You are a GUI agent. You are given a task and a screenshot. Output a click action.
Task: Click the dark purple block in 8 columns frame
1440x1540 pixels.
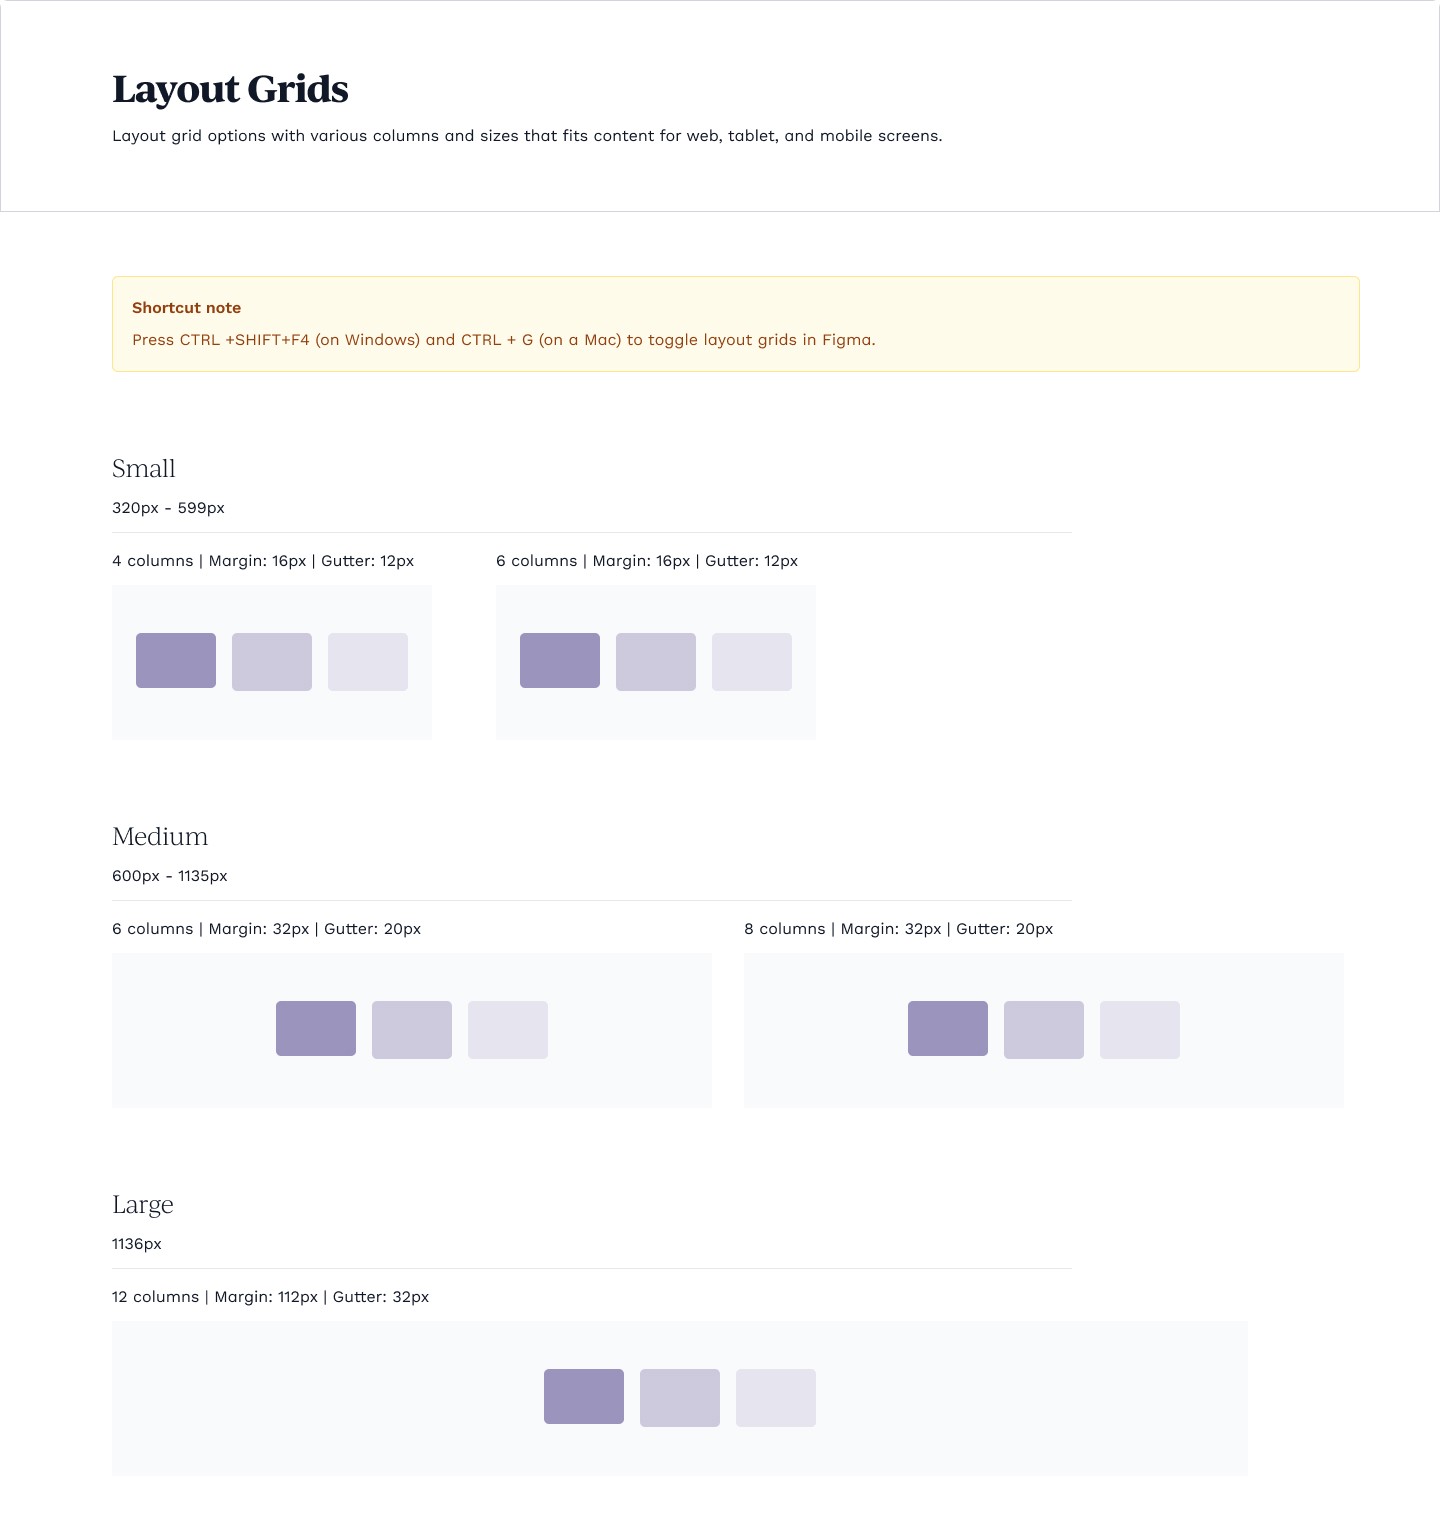[948, 1028]
